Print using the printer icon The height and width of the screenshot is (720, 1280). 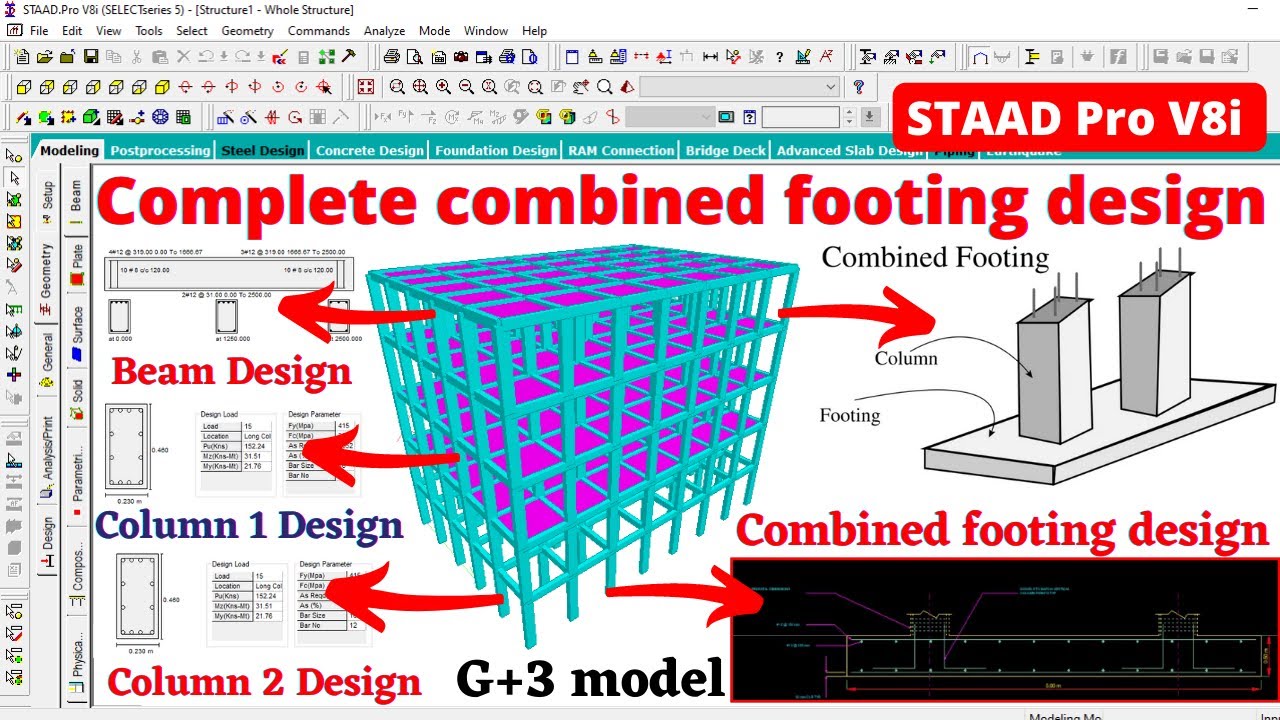tap(392, 57)
